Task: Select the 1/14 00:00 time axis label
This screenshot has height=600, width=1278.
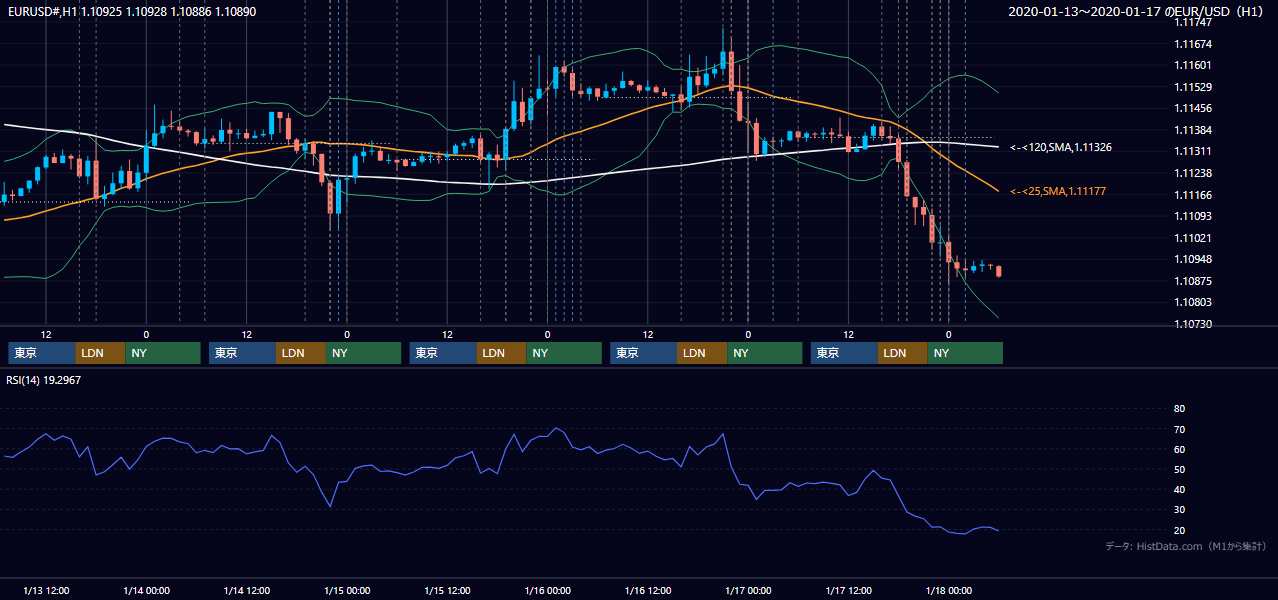Action: [x=146, y=591]
